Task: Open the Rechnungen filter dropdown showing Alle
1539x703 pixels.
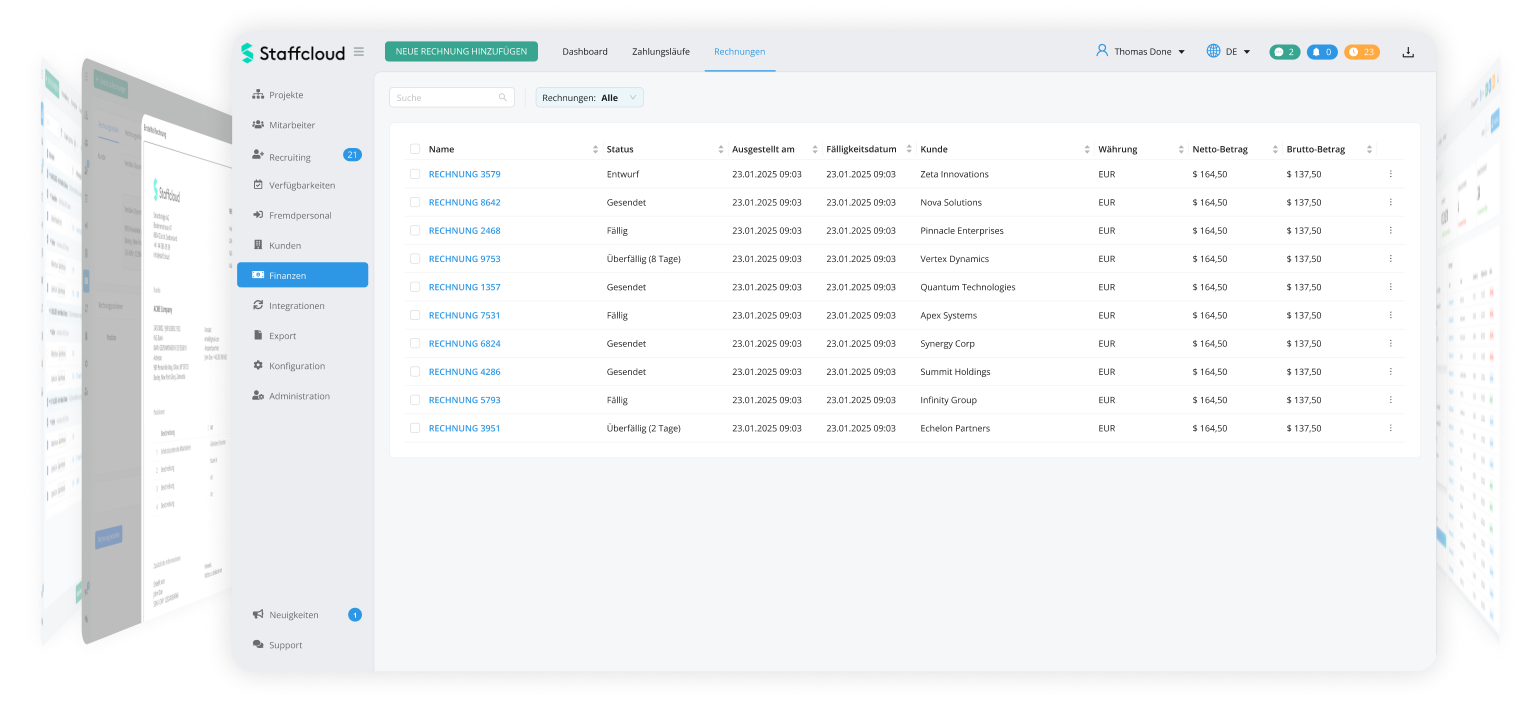Action: [x=589, y=97]
